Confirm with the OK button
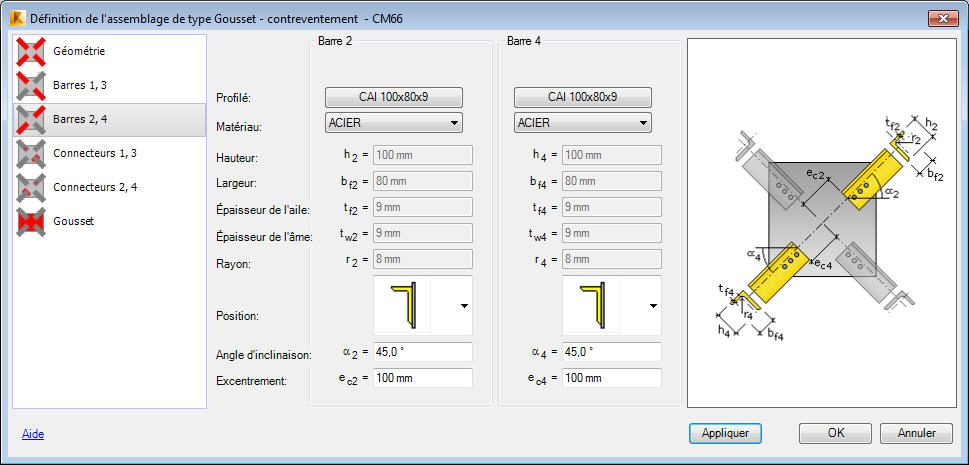 (836, 433)
